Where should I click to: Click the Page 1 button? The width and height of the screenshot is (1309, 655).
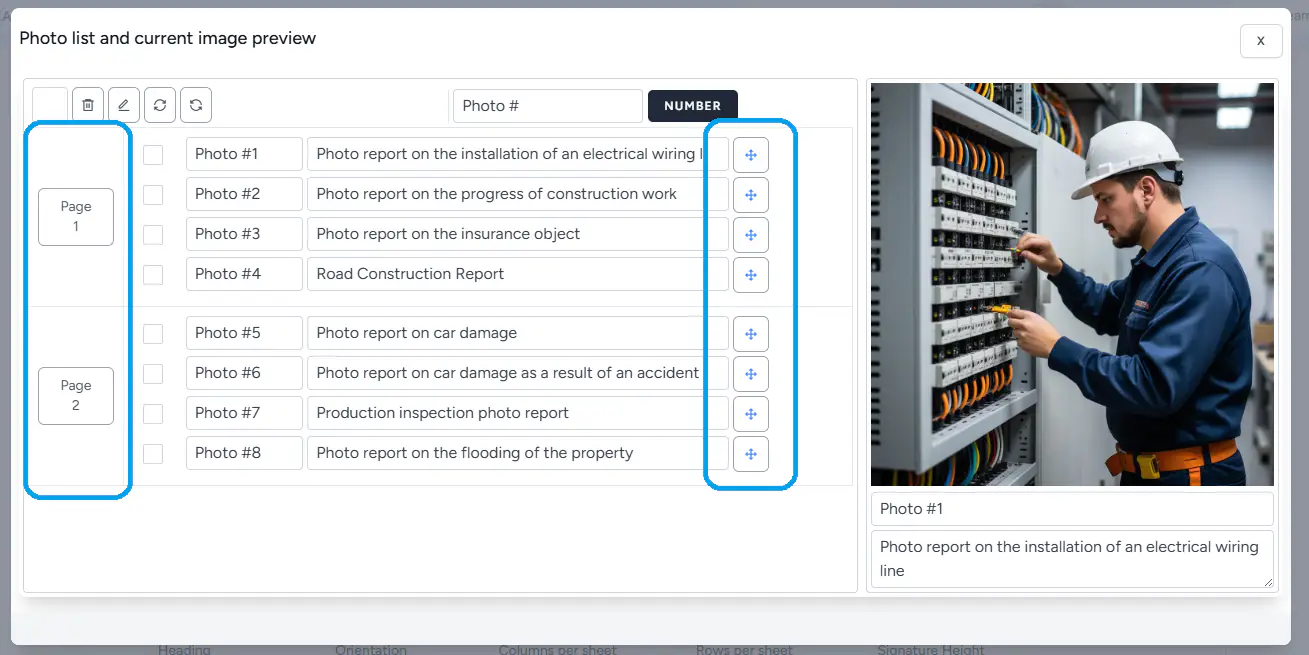pyautogui.click(x=76, y=217)
